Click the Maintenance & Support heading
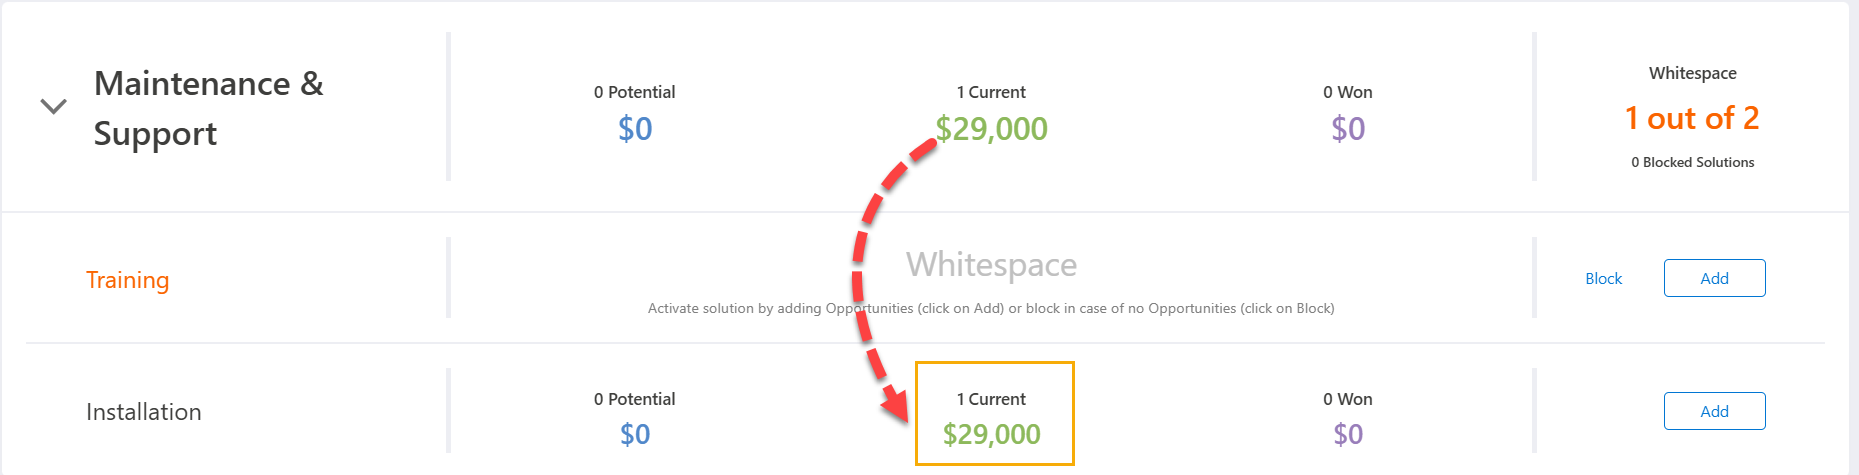The height and width of the screenshot is (475, 1859). point(208,108)
